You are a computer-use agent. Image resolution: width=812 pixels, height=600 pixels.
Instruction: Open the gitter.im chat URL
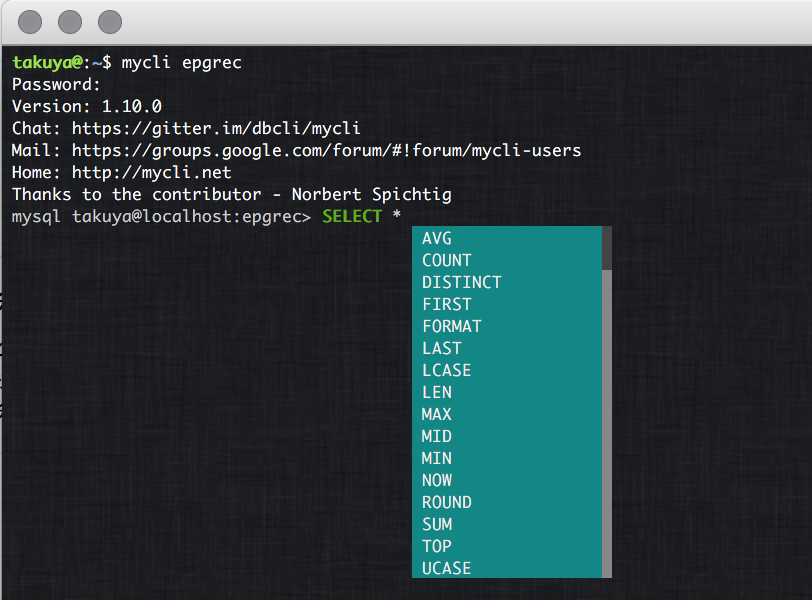pos(216,128)
